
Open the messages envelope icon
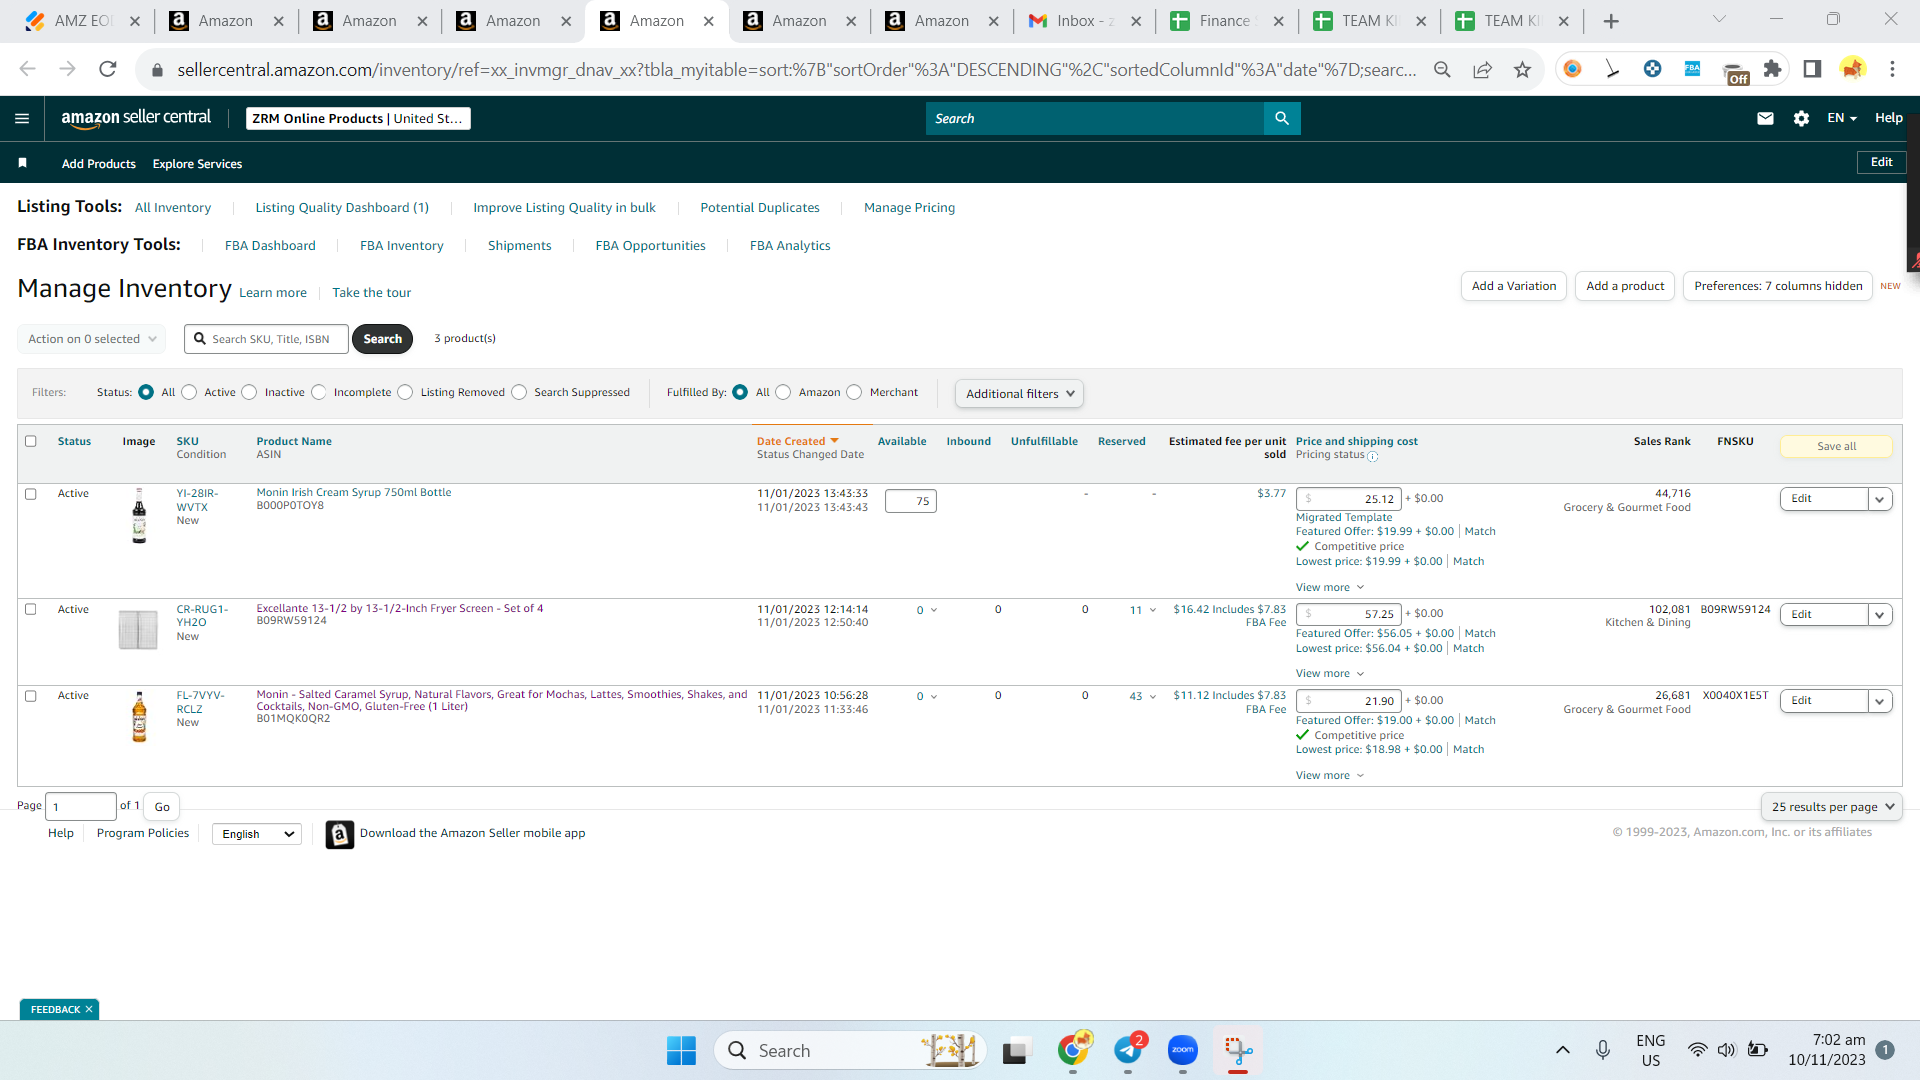[1765, 118]
